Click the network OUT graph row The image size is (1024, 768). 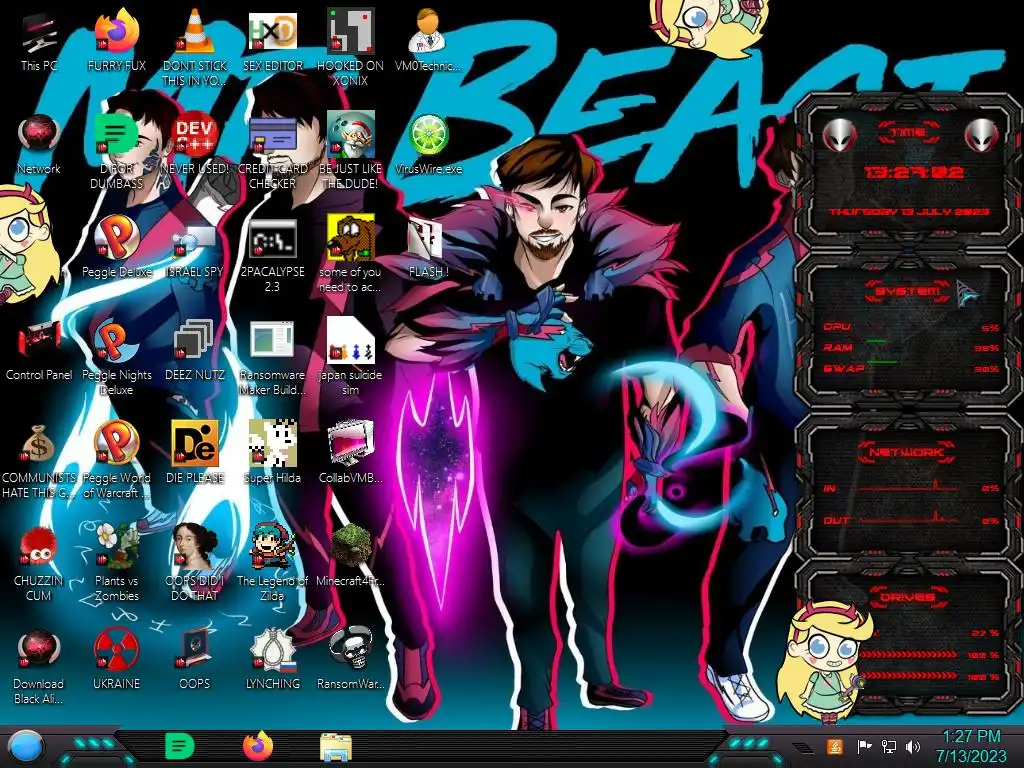point(911,520)
